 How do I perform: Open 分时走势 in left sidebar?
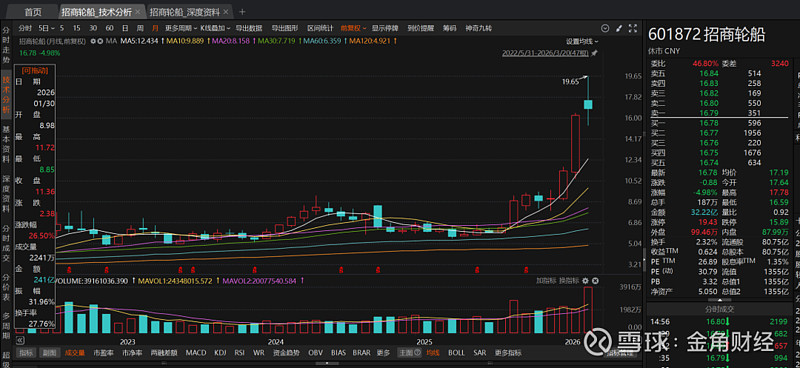6,45
